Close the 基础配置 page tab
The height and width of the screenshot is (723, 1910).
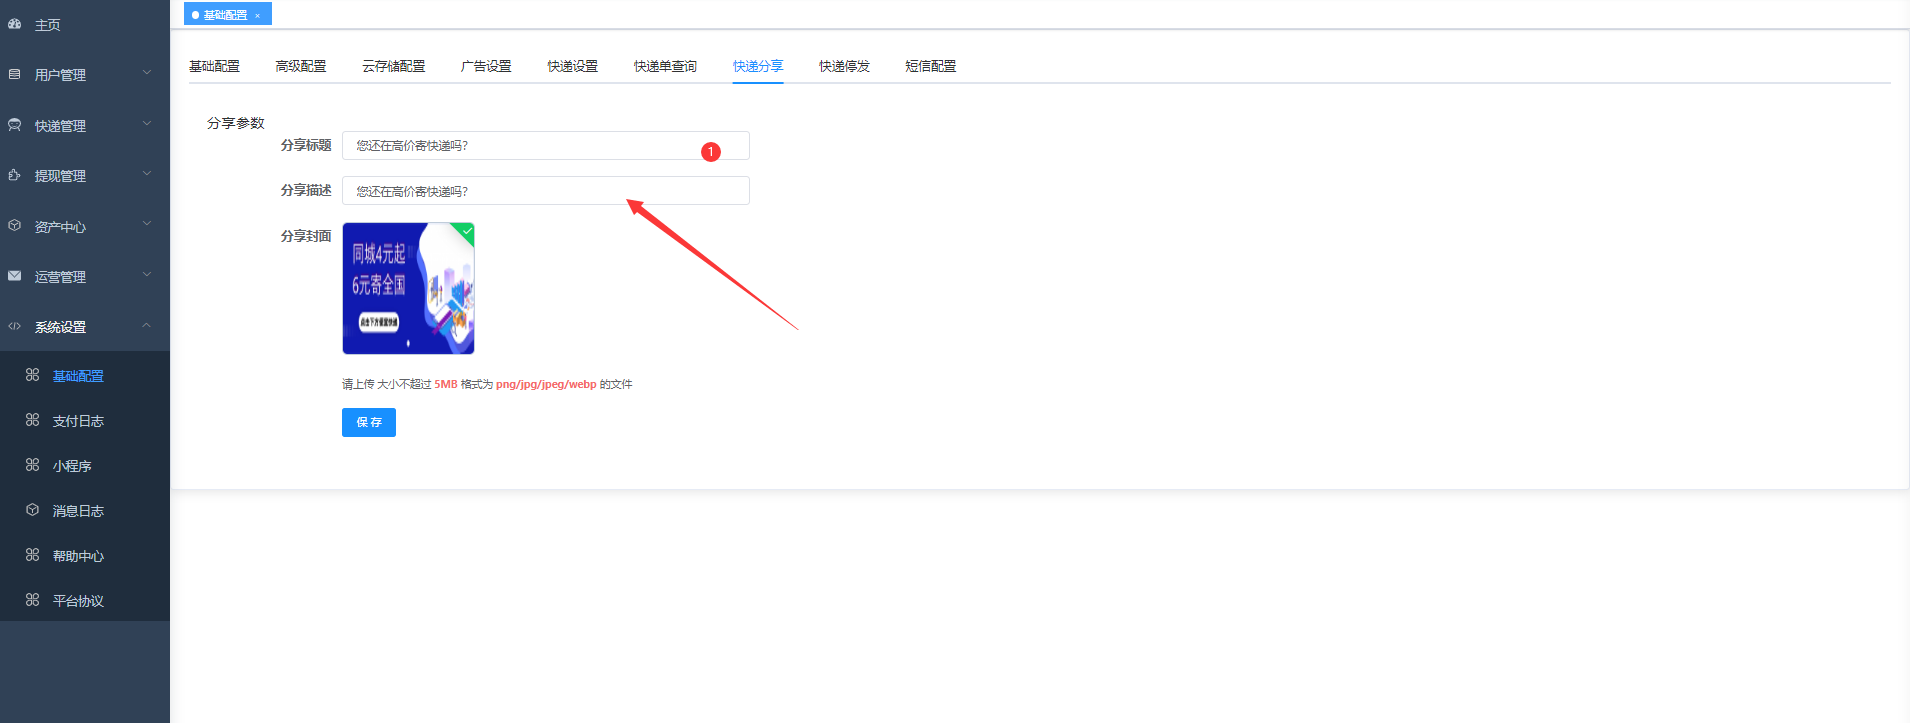(x=257, y=15)
